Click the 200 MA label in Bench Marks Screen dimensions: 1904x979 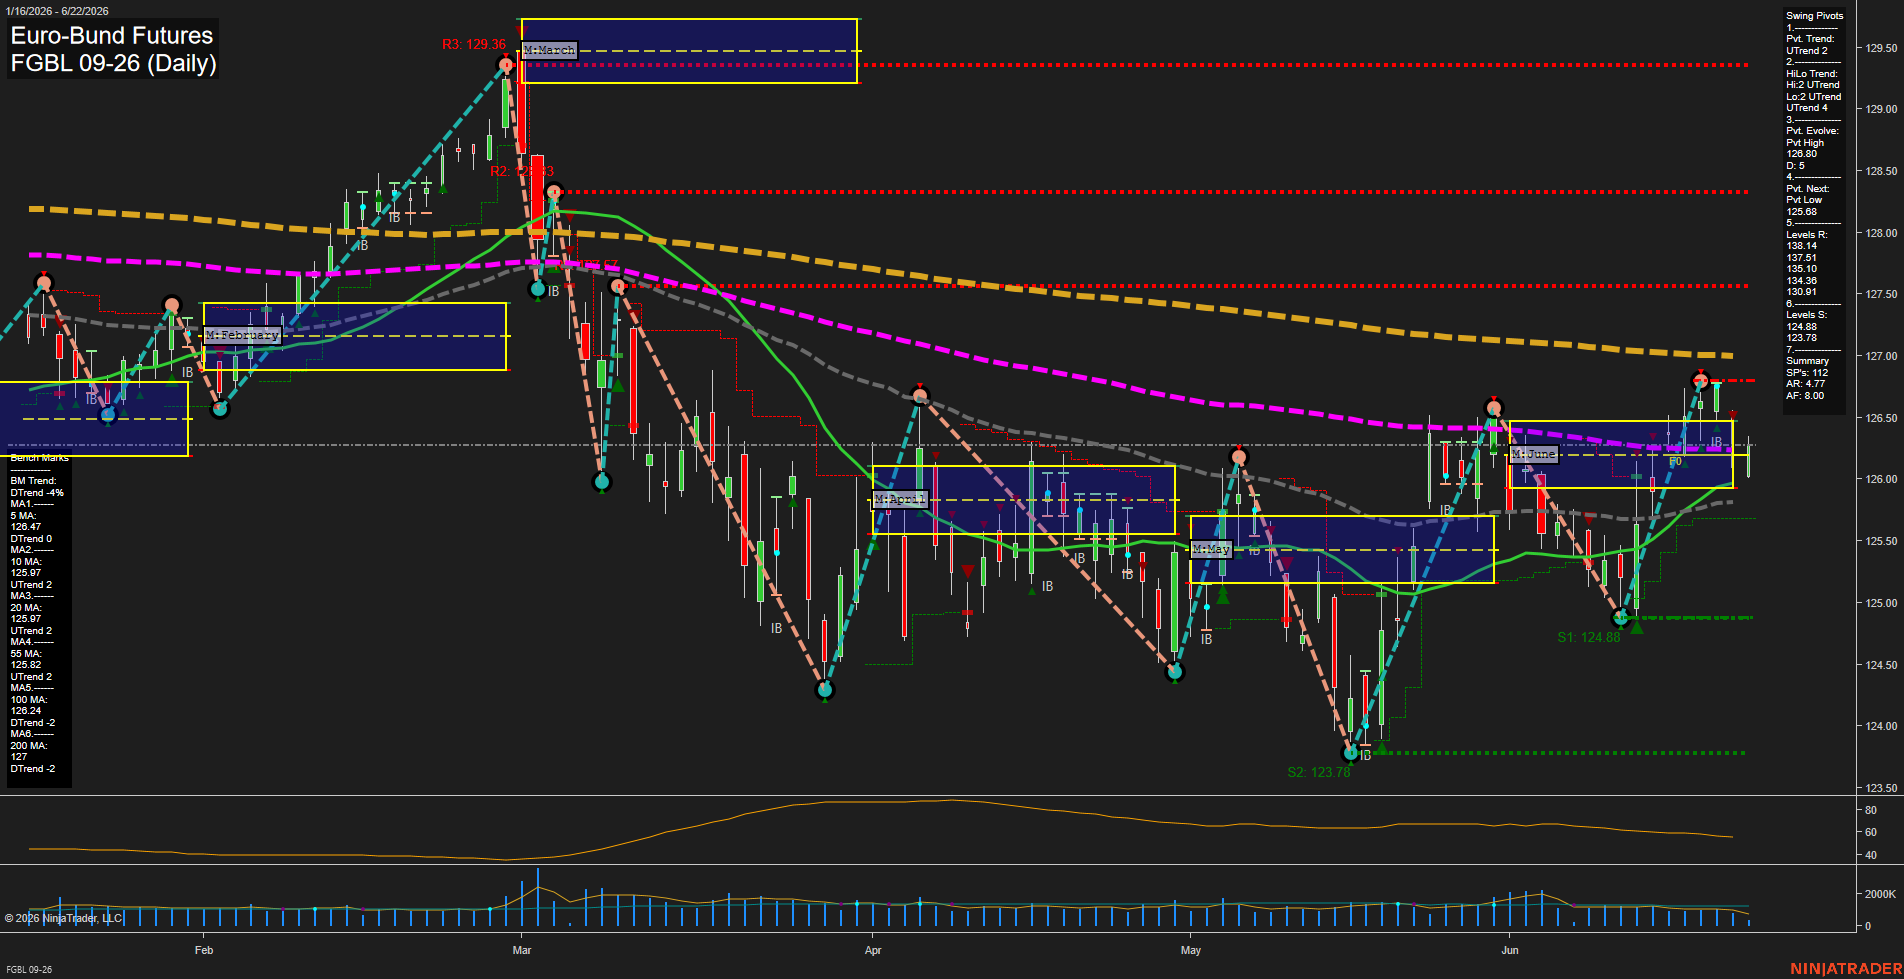[x=28, y=746]
